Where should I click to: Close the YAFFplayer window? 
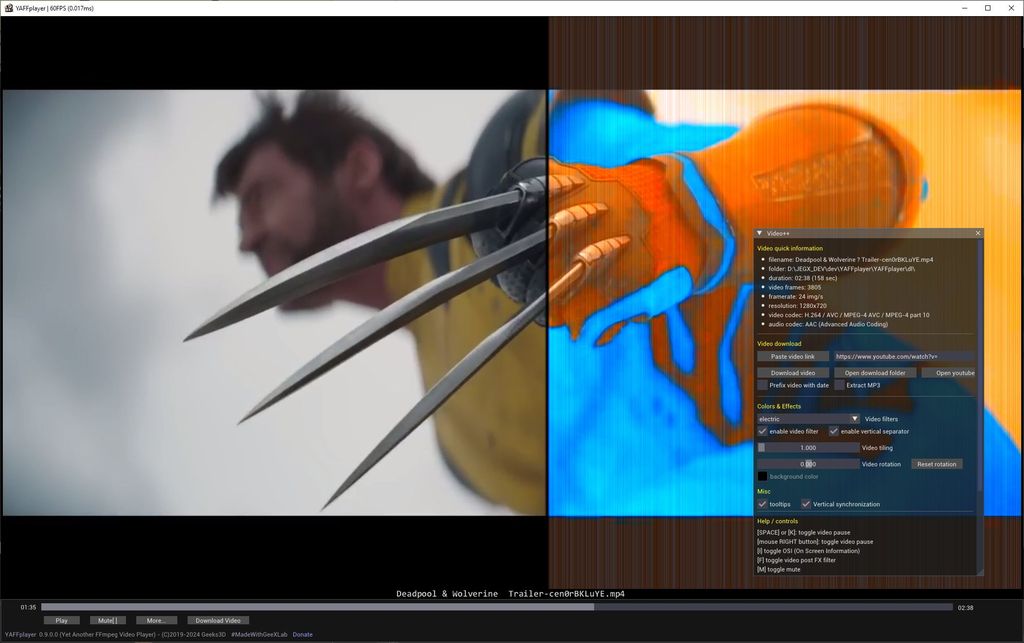[x=1010, y=8]
